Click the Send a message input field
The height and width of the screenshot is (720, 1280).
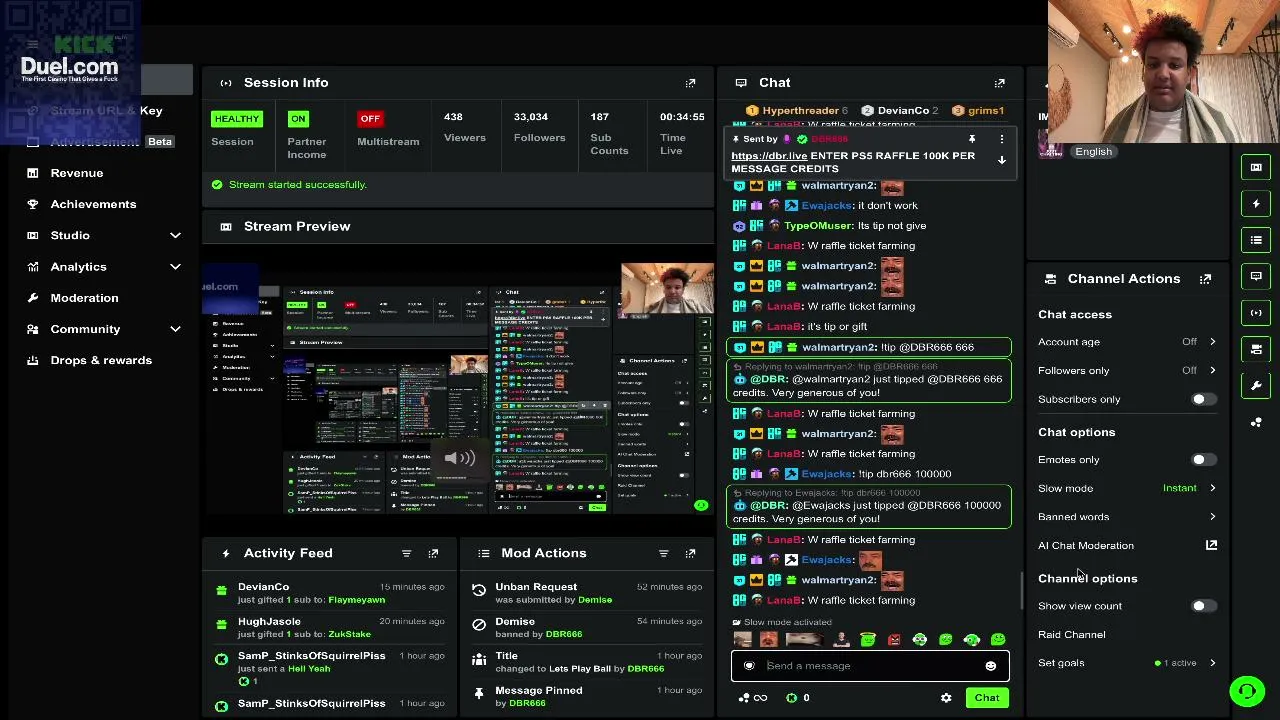click(870, 666)
